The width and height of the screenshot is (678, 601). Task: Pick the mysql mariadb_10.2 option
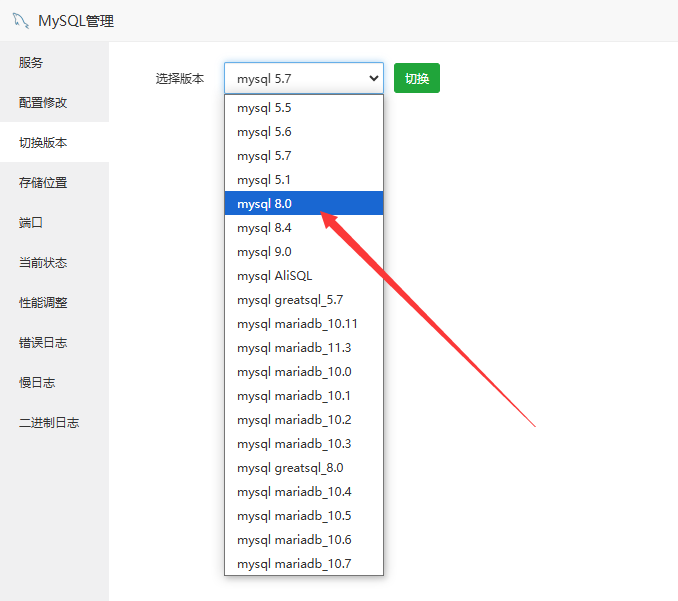pos(304,419)
